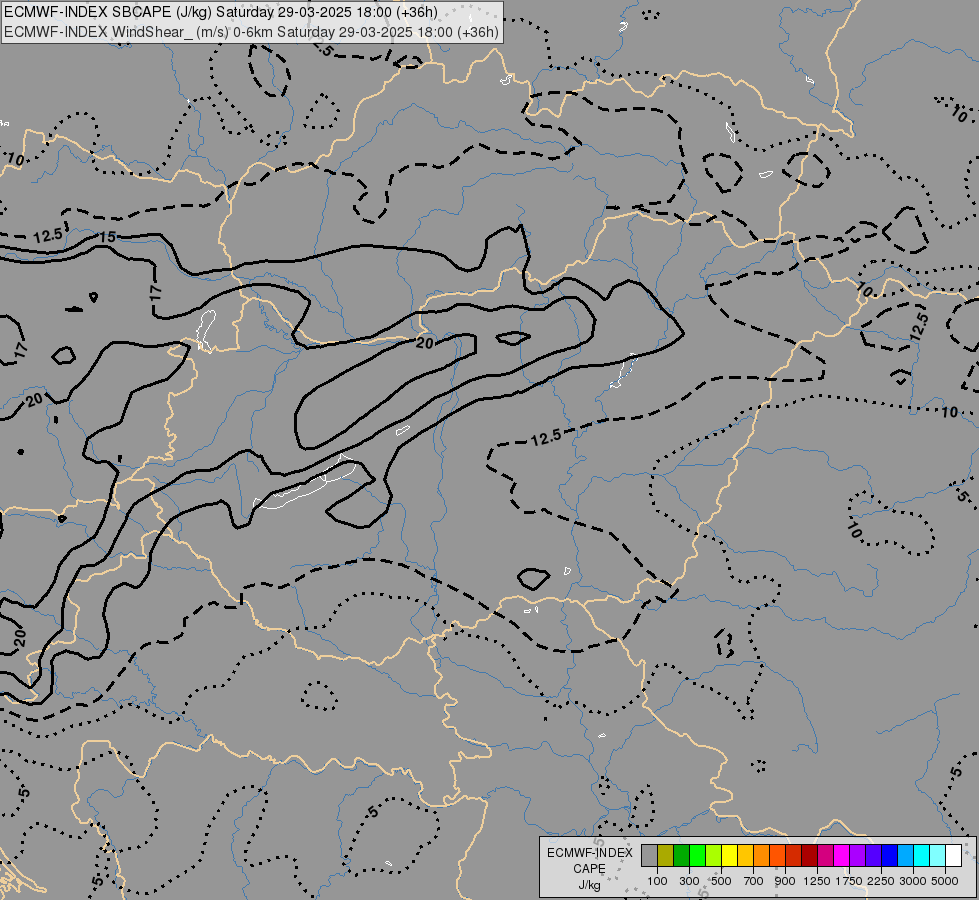979x900 pixels.
Task: Click the '100' legend scale value
Action: click(x=657, y=881)
